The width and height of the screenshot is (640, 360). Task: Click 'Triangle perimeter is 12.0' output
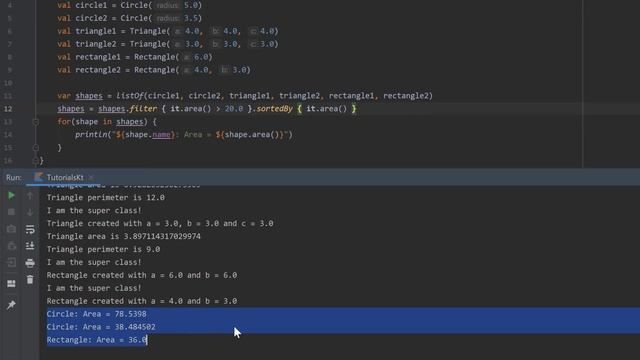tap(105, 198)
